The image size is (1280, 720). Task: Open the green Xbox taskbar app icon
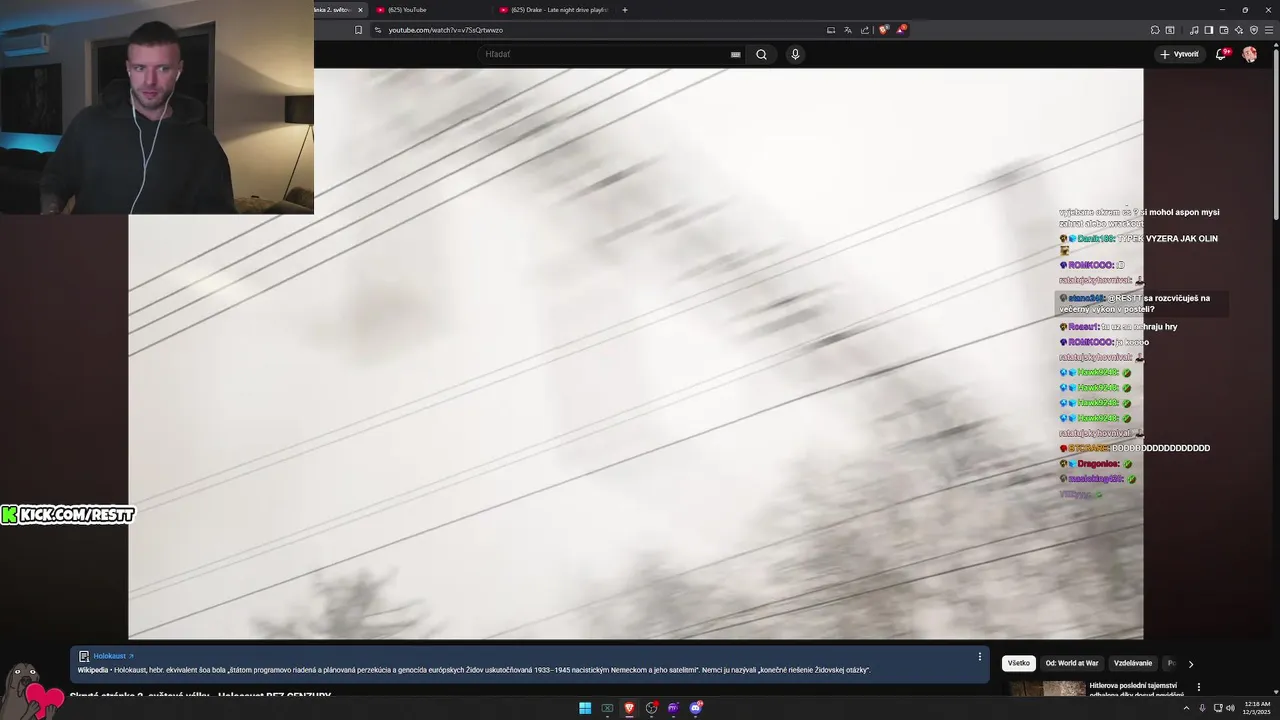(x=607, y=708)
